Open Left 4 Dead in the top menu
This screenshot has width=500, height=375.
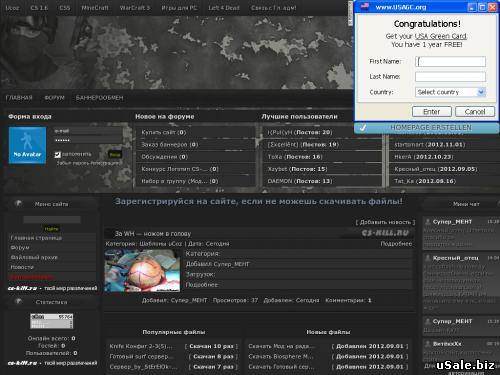tap(224, 7)
